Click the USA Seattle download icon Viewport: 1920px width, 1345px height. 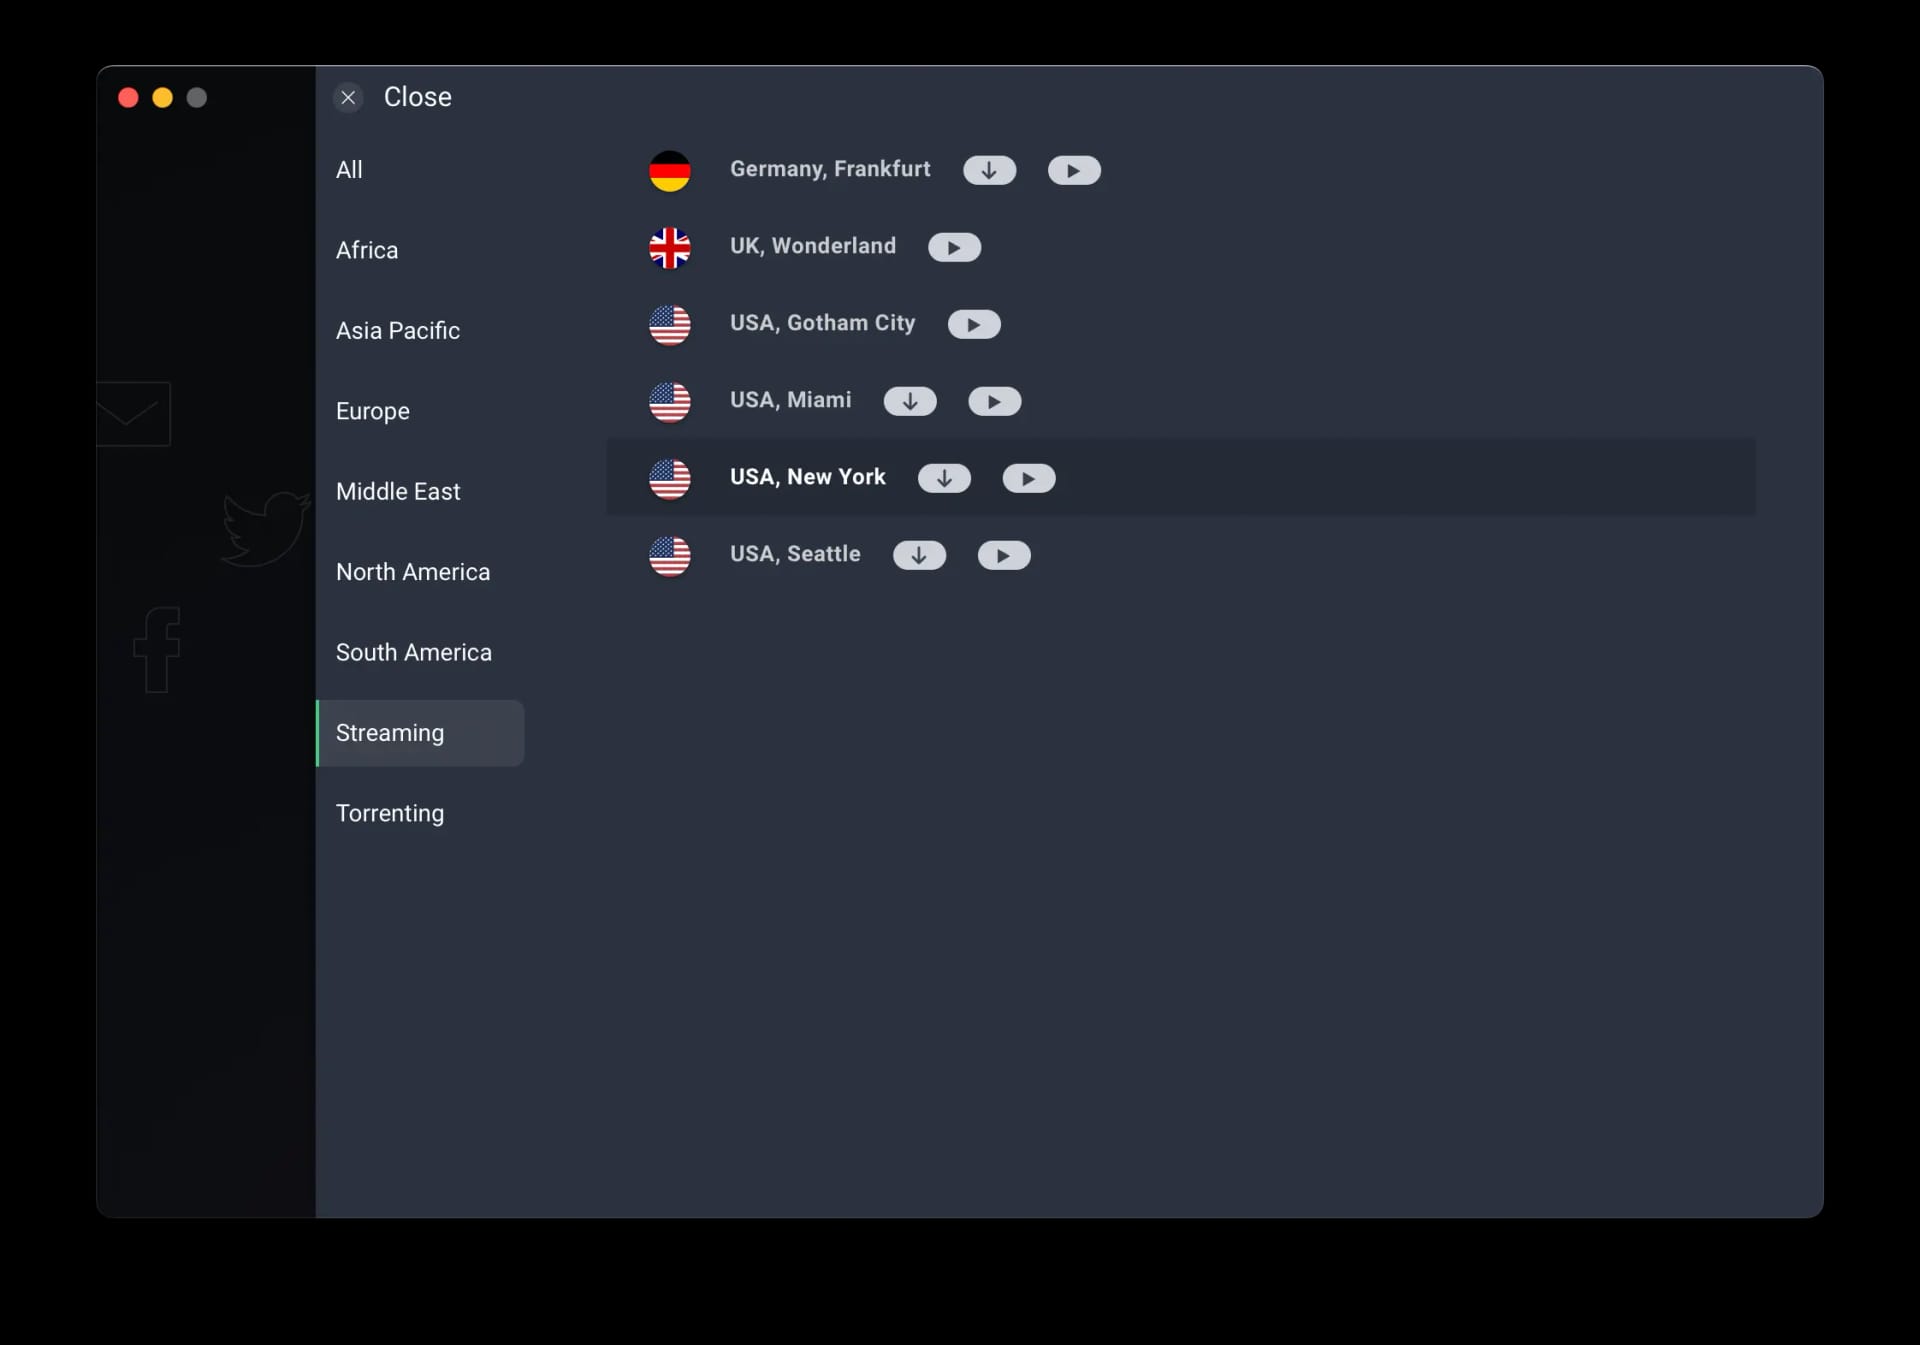click(918, 554)
